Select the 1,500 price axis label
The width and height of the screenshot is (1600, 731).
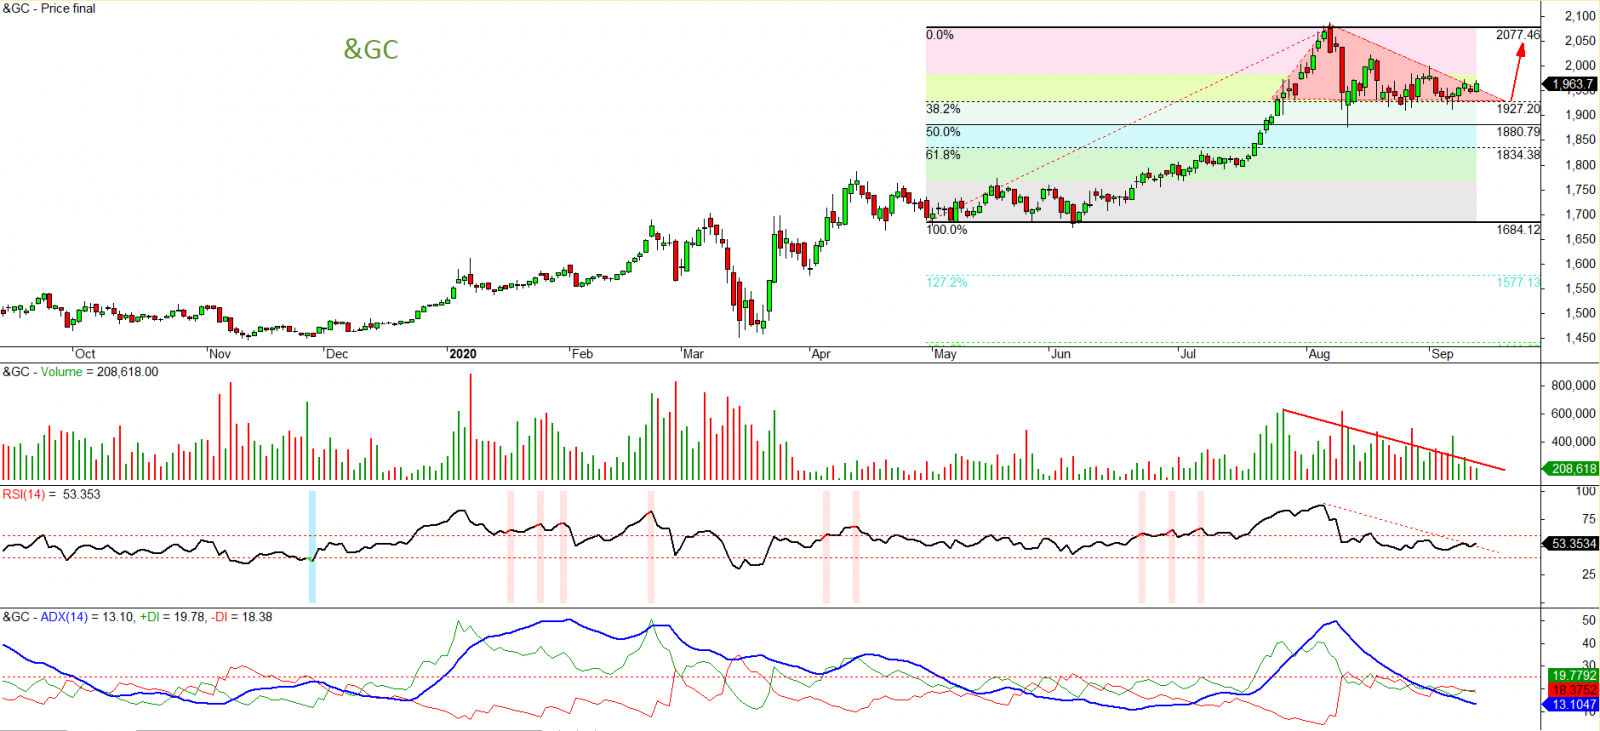pos(1580,313)
